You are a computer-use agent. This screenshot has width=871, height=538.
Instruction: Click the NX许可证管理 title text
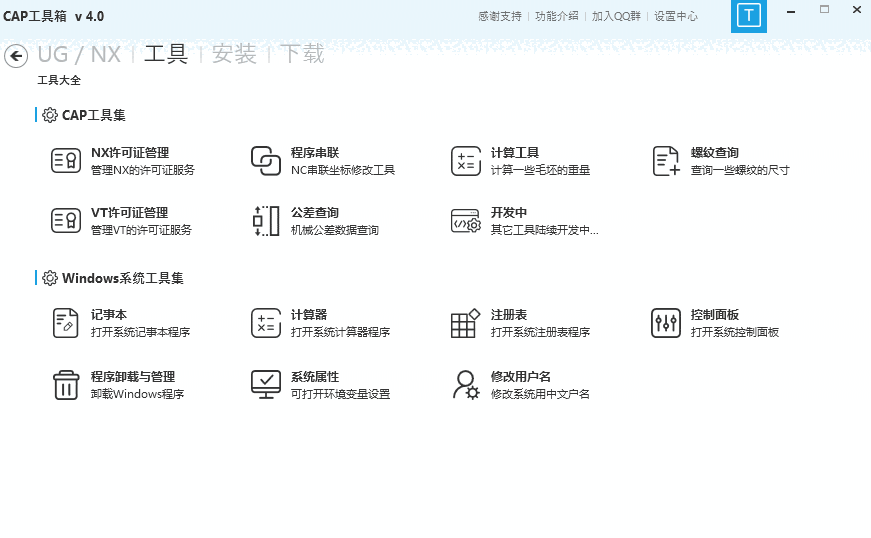click(130, 153)
